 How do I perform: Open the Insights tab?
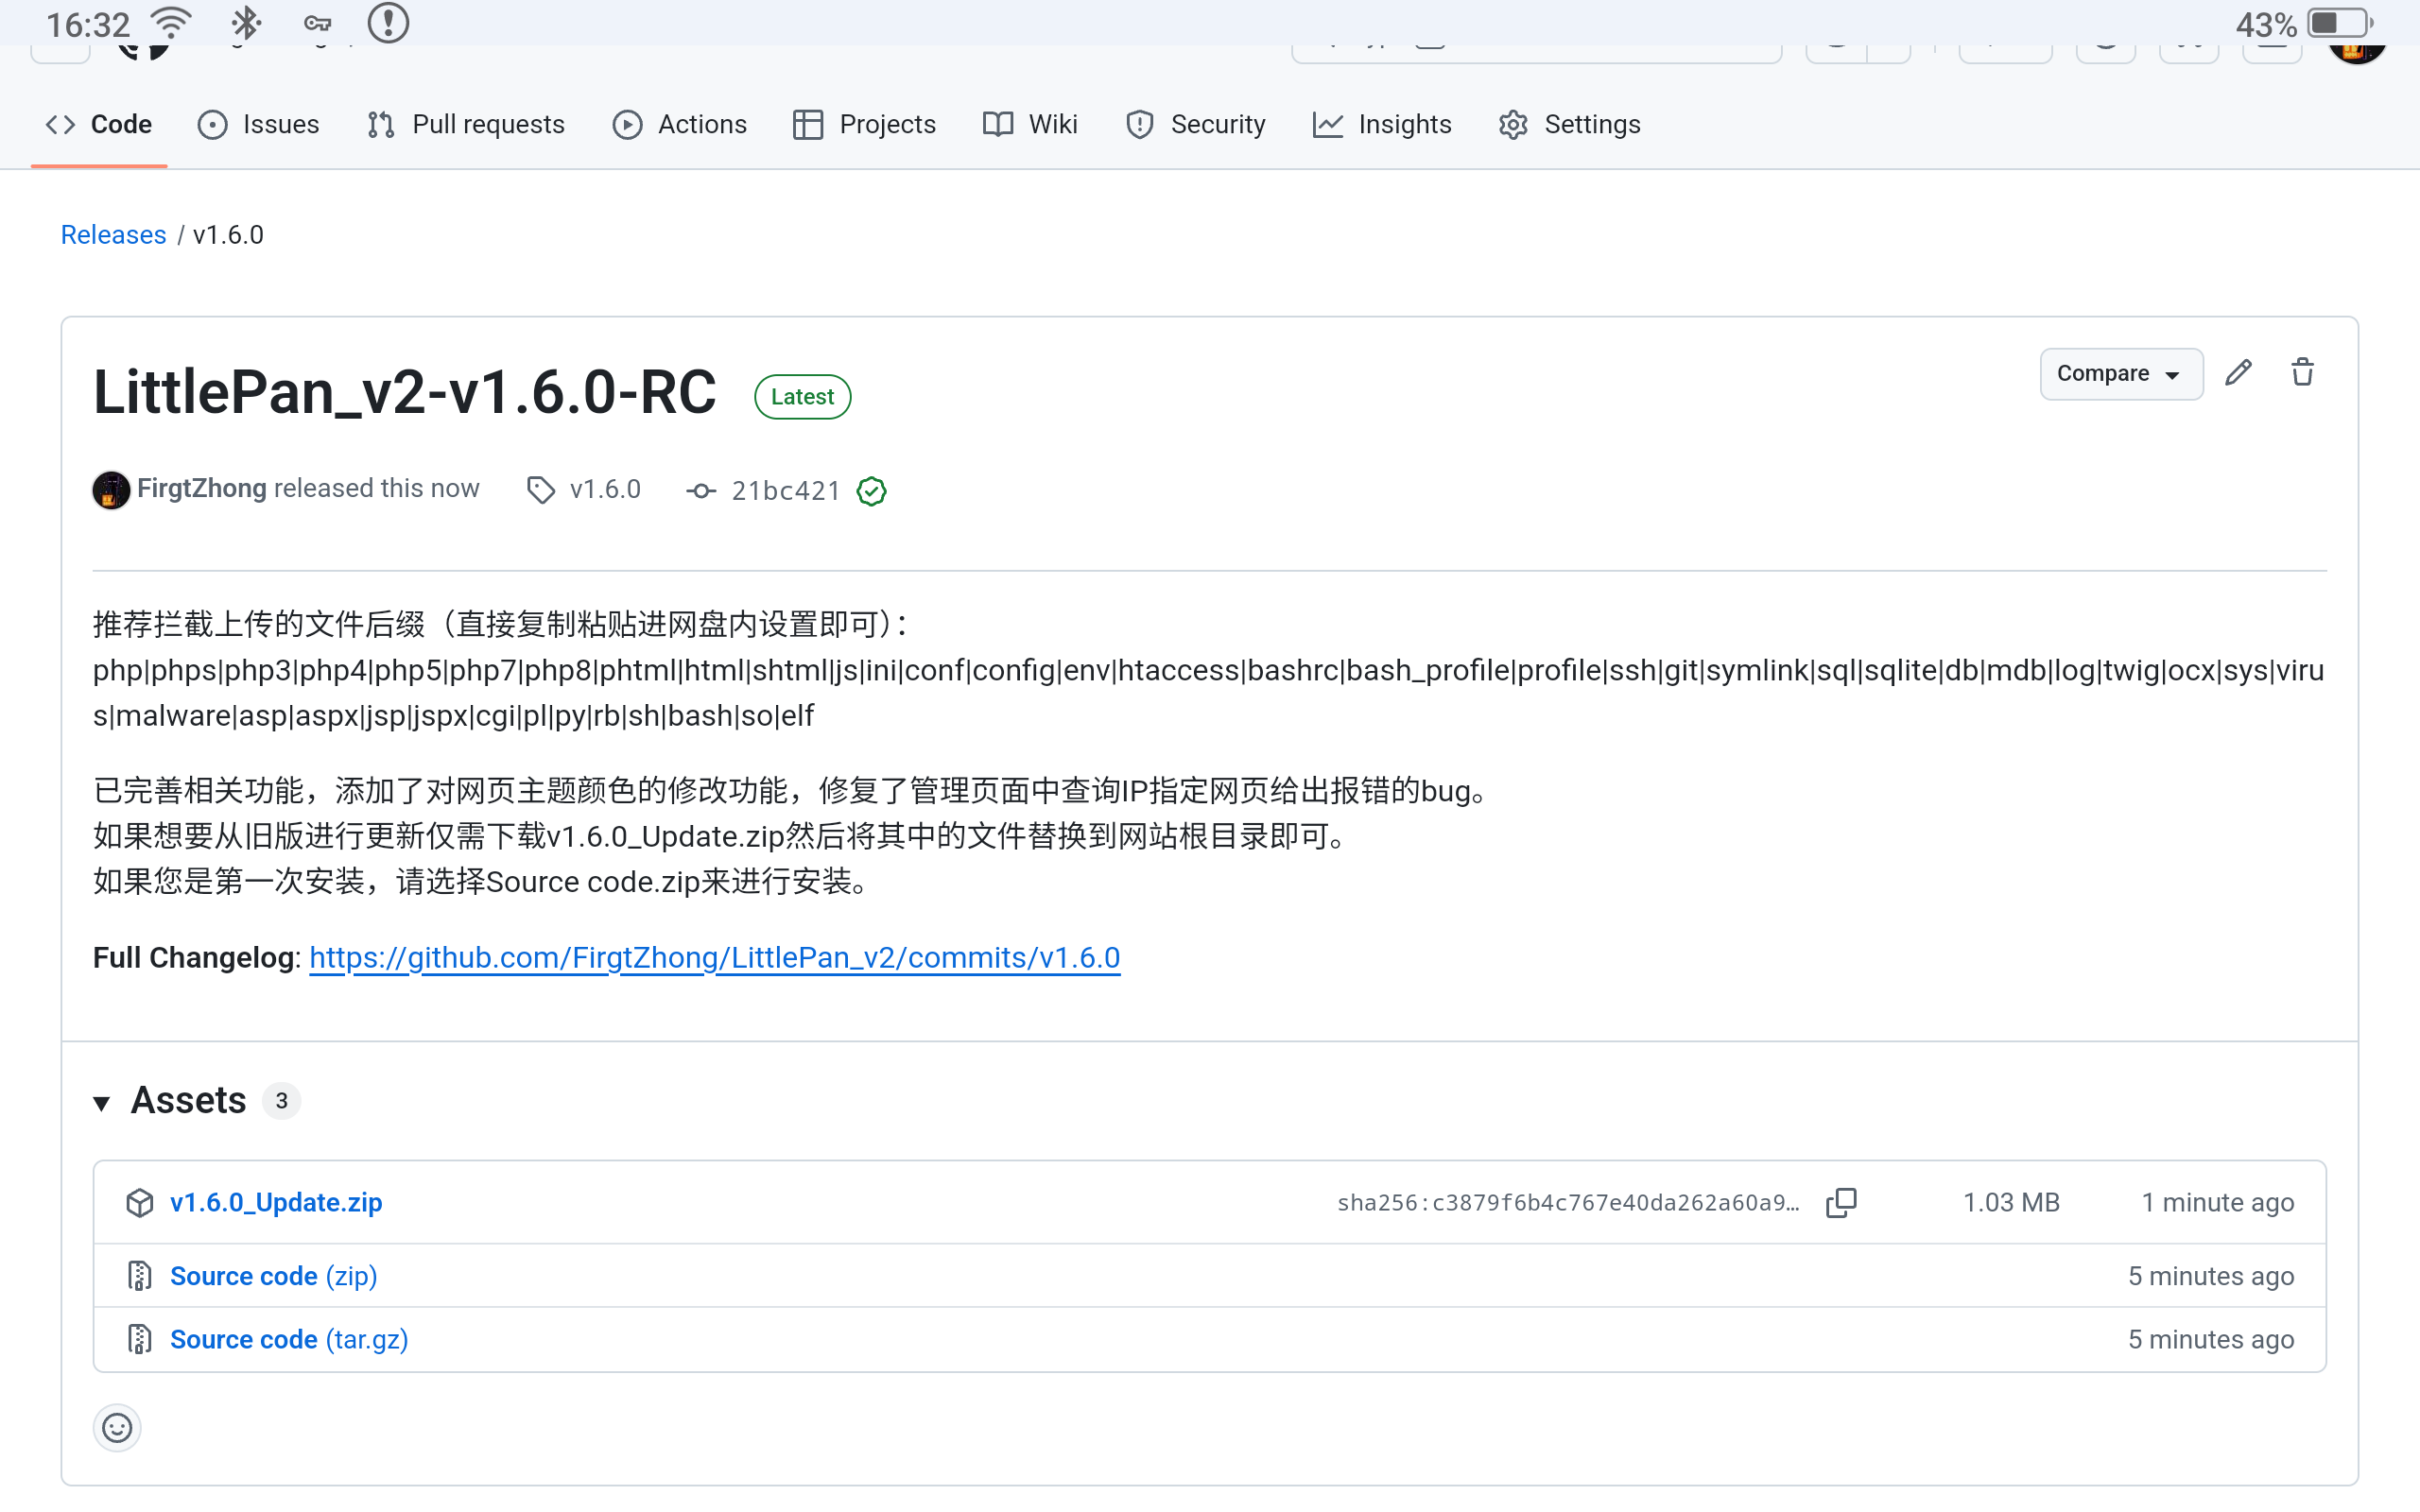click(1382, 124)
